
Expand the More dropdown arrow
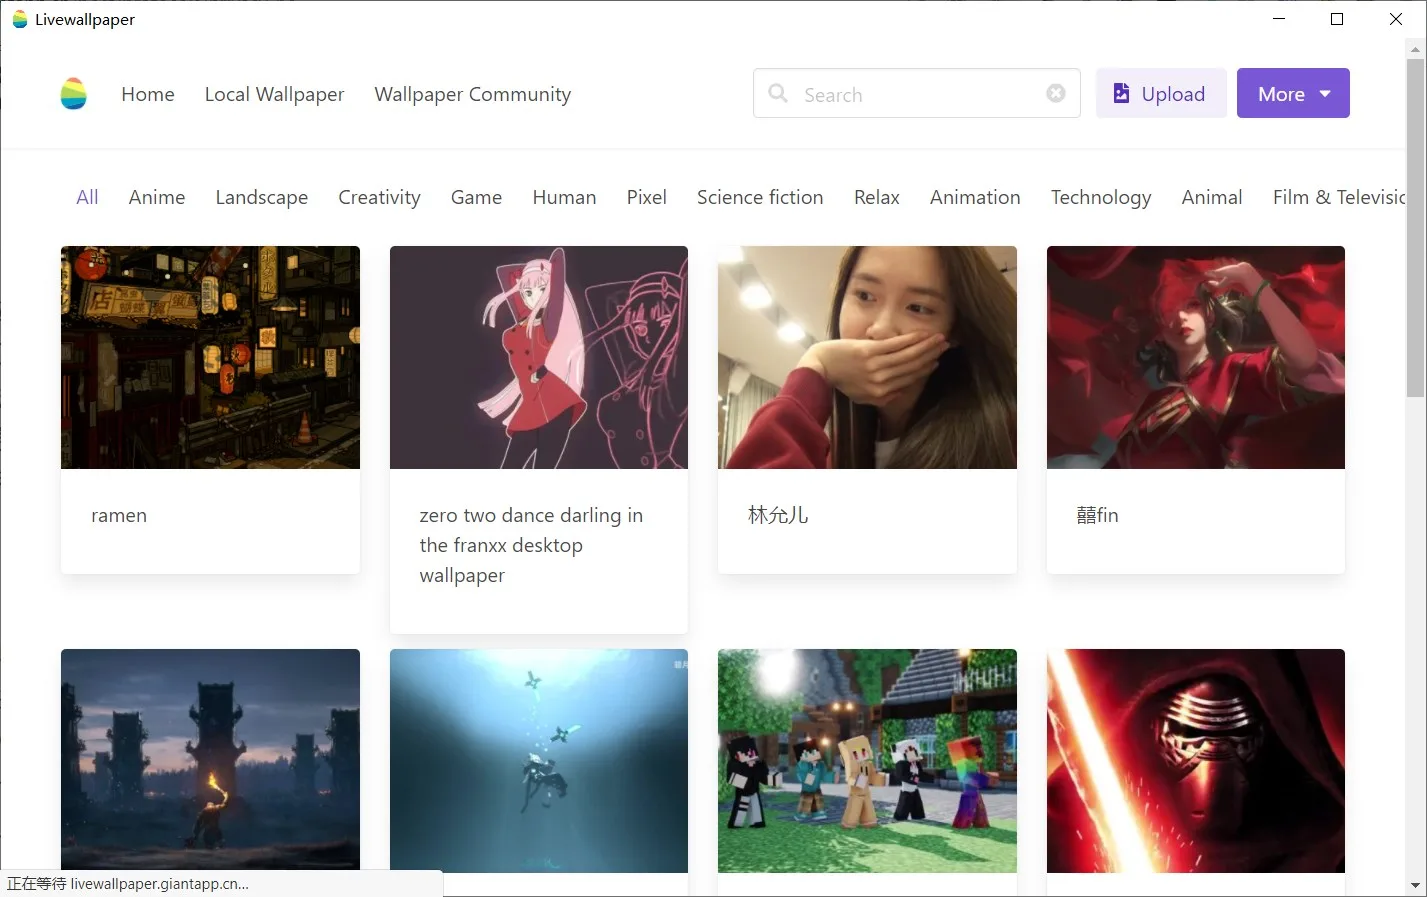pyautogui.click(x=1325, y=94)
